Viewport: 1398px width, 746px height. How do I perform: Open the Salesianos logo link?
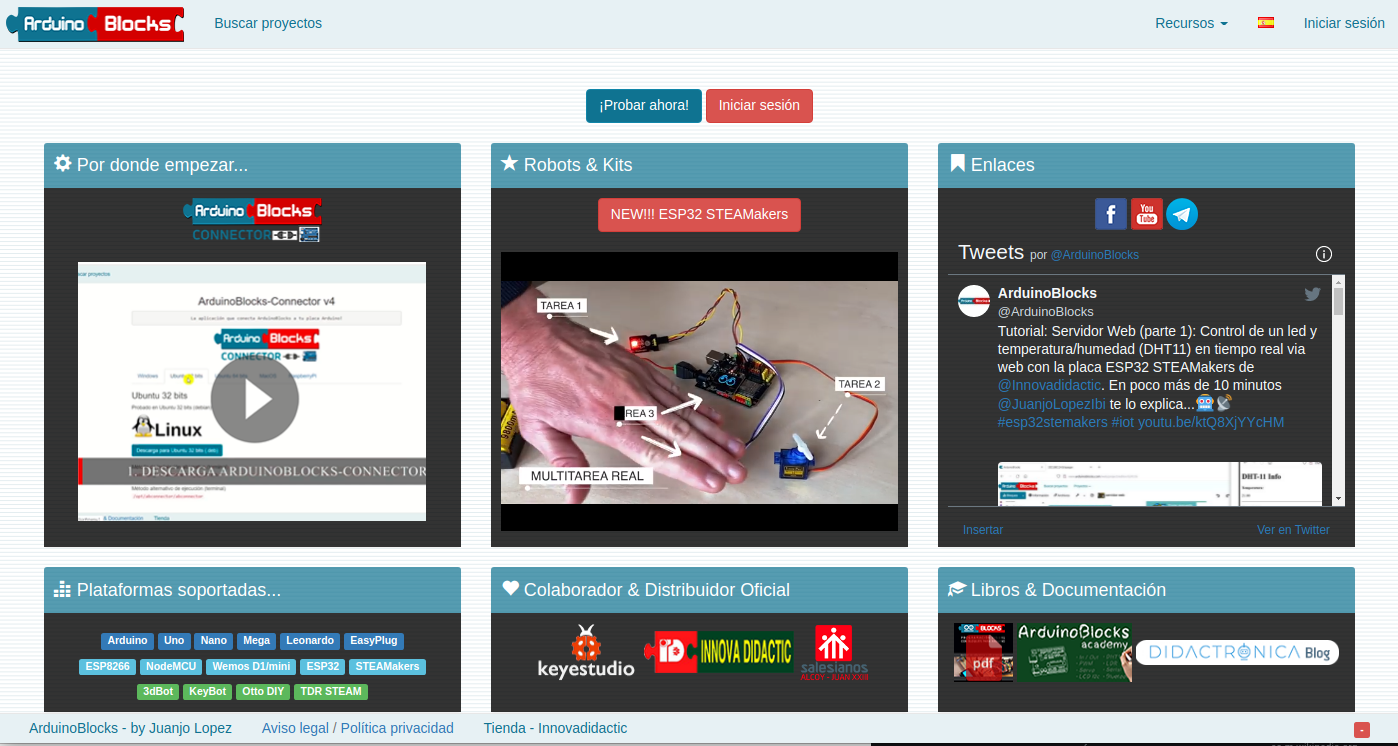(x=834, y=652)
